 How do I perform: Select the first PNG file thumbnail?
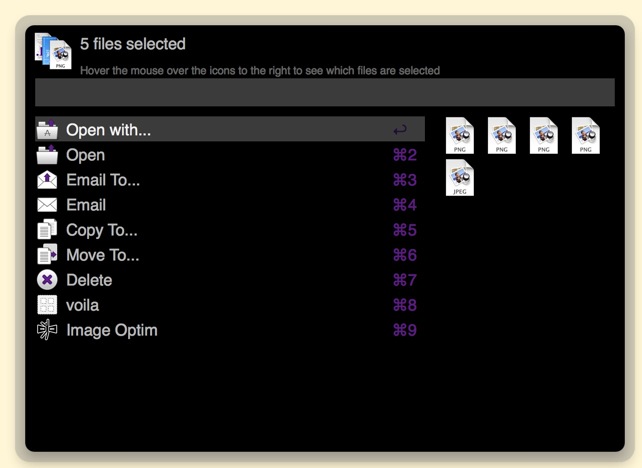tap(460, 136)
